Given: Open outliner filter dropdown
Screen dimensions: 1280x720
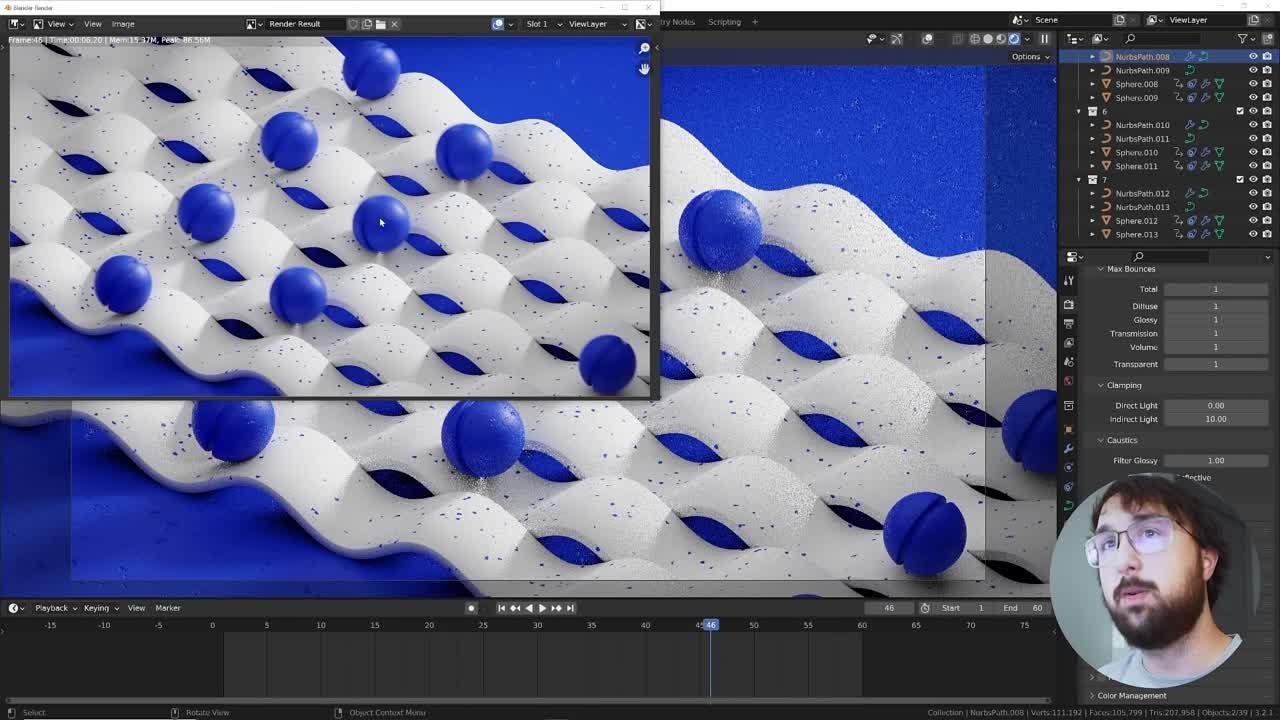Looking at the screenshot, I should point(1246,39).
